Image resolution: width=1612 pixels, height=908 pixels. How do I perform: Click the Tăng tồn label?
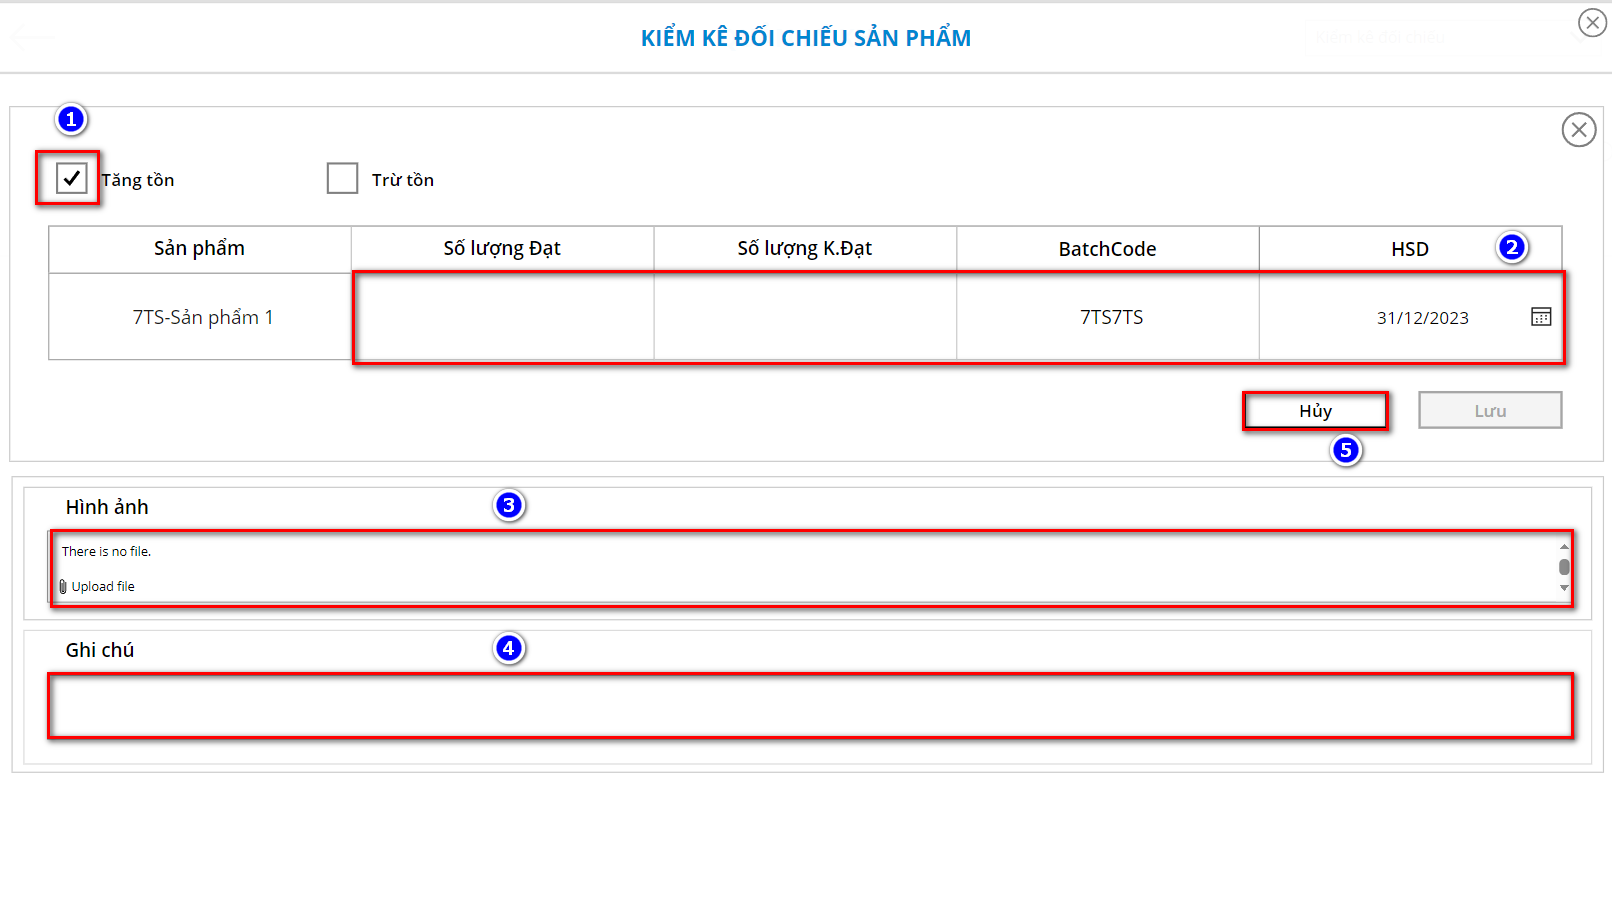click(138, 180)
